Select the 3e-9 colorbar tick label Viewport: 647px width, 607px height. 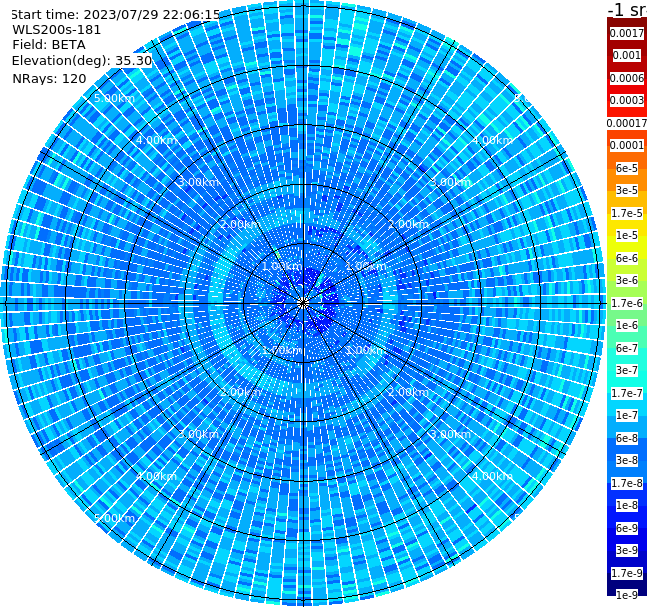pyautogui.click(x=627, y=550)
